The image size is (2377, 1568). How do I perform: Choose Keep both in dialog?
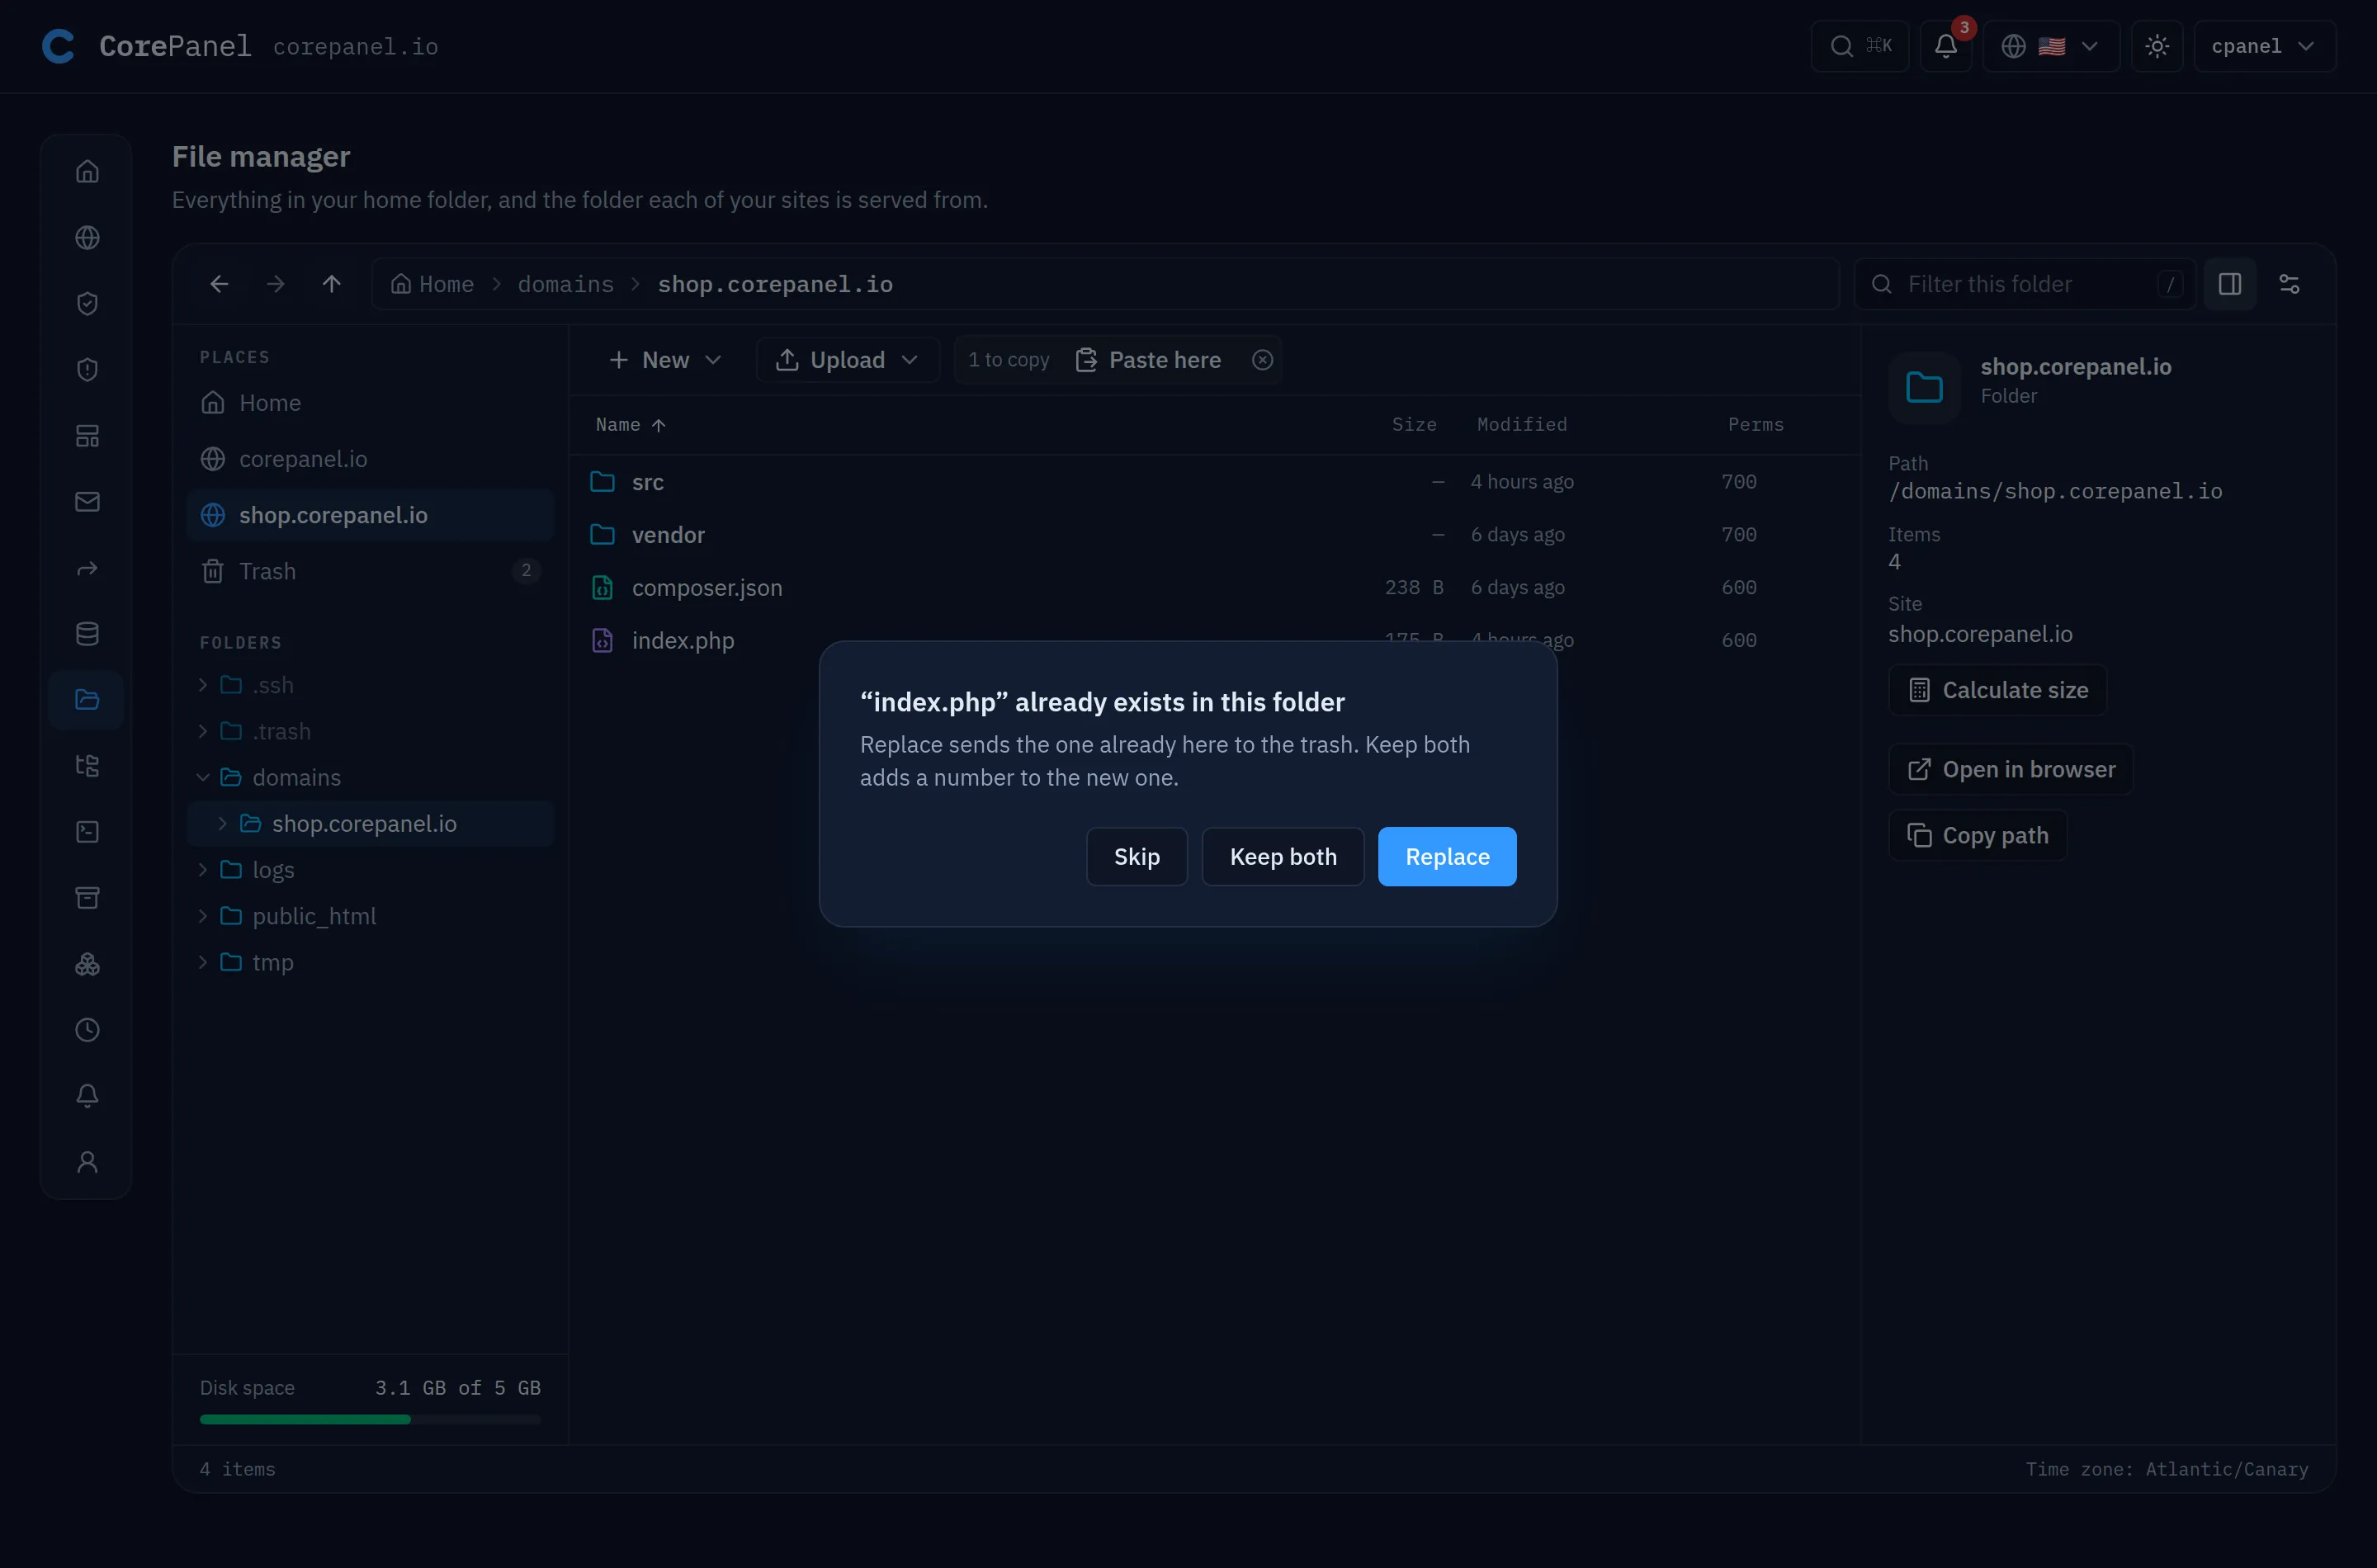coord(1282,857)
